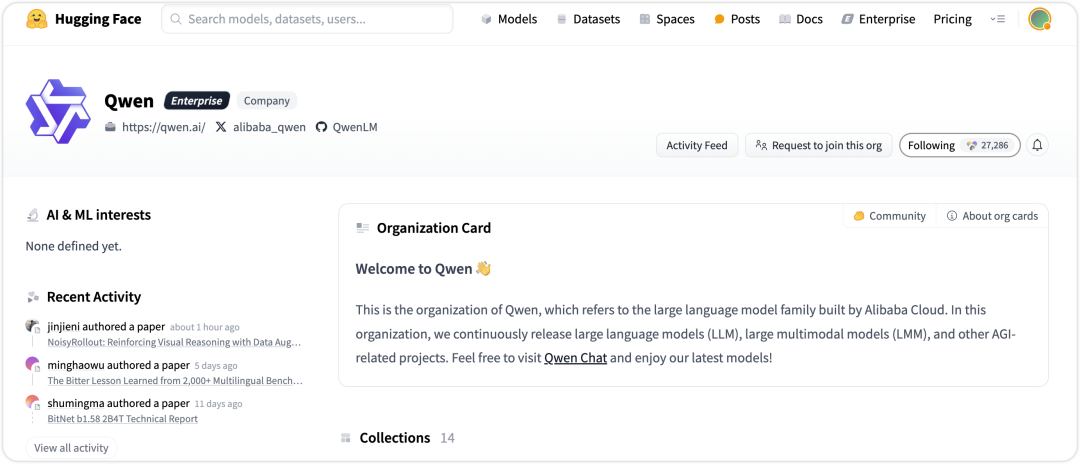Click Request to join this org
The height and width of the screenshot is (464, 1080).
click(819, 145)
